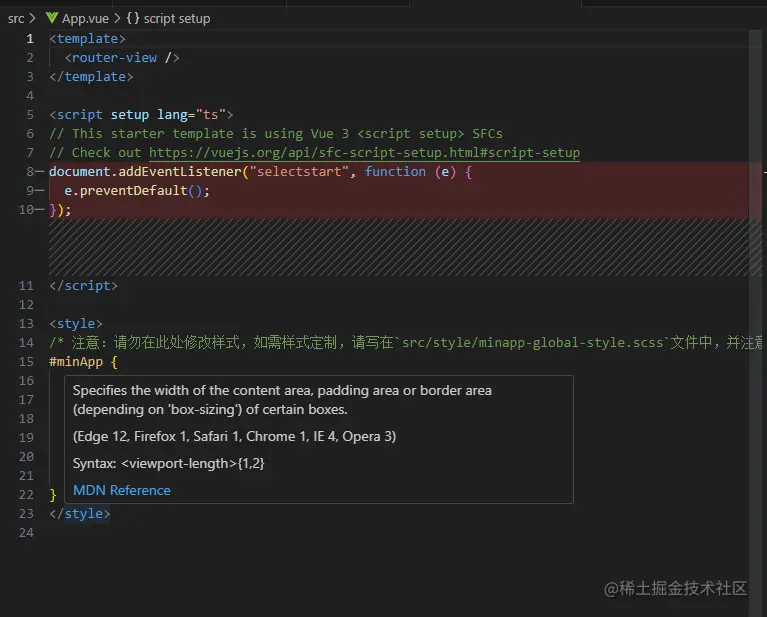
Task: Expand the chevron after src breadcrumb
Action: pyautogui.click(x=32, y=19)
